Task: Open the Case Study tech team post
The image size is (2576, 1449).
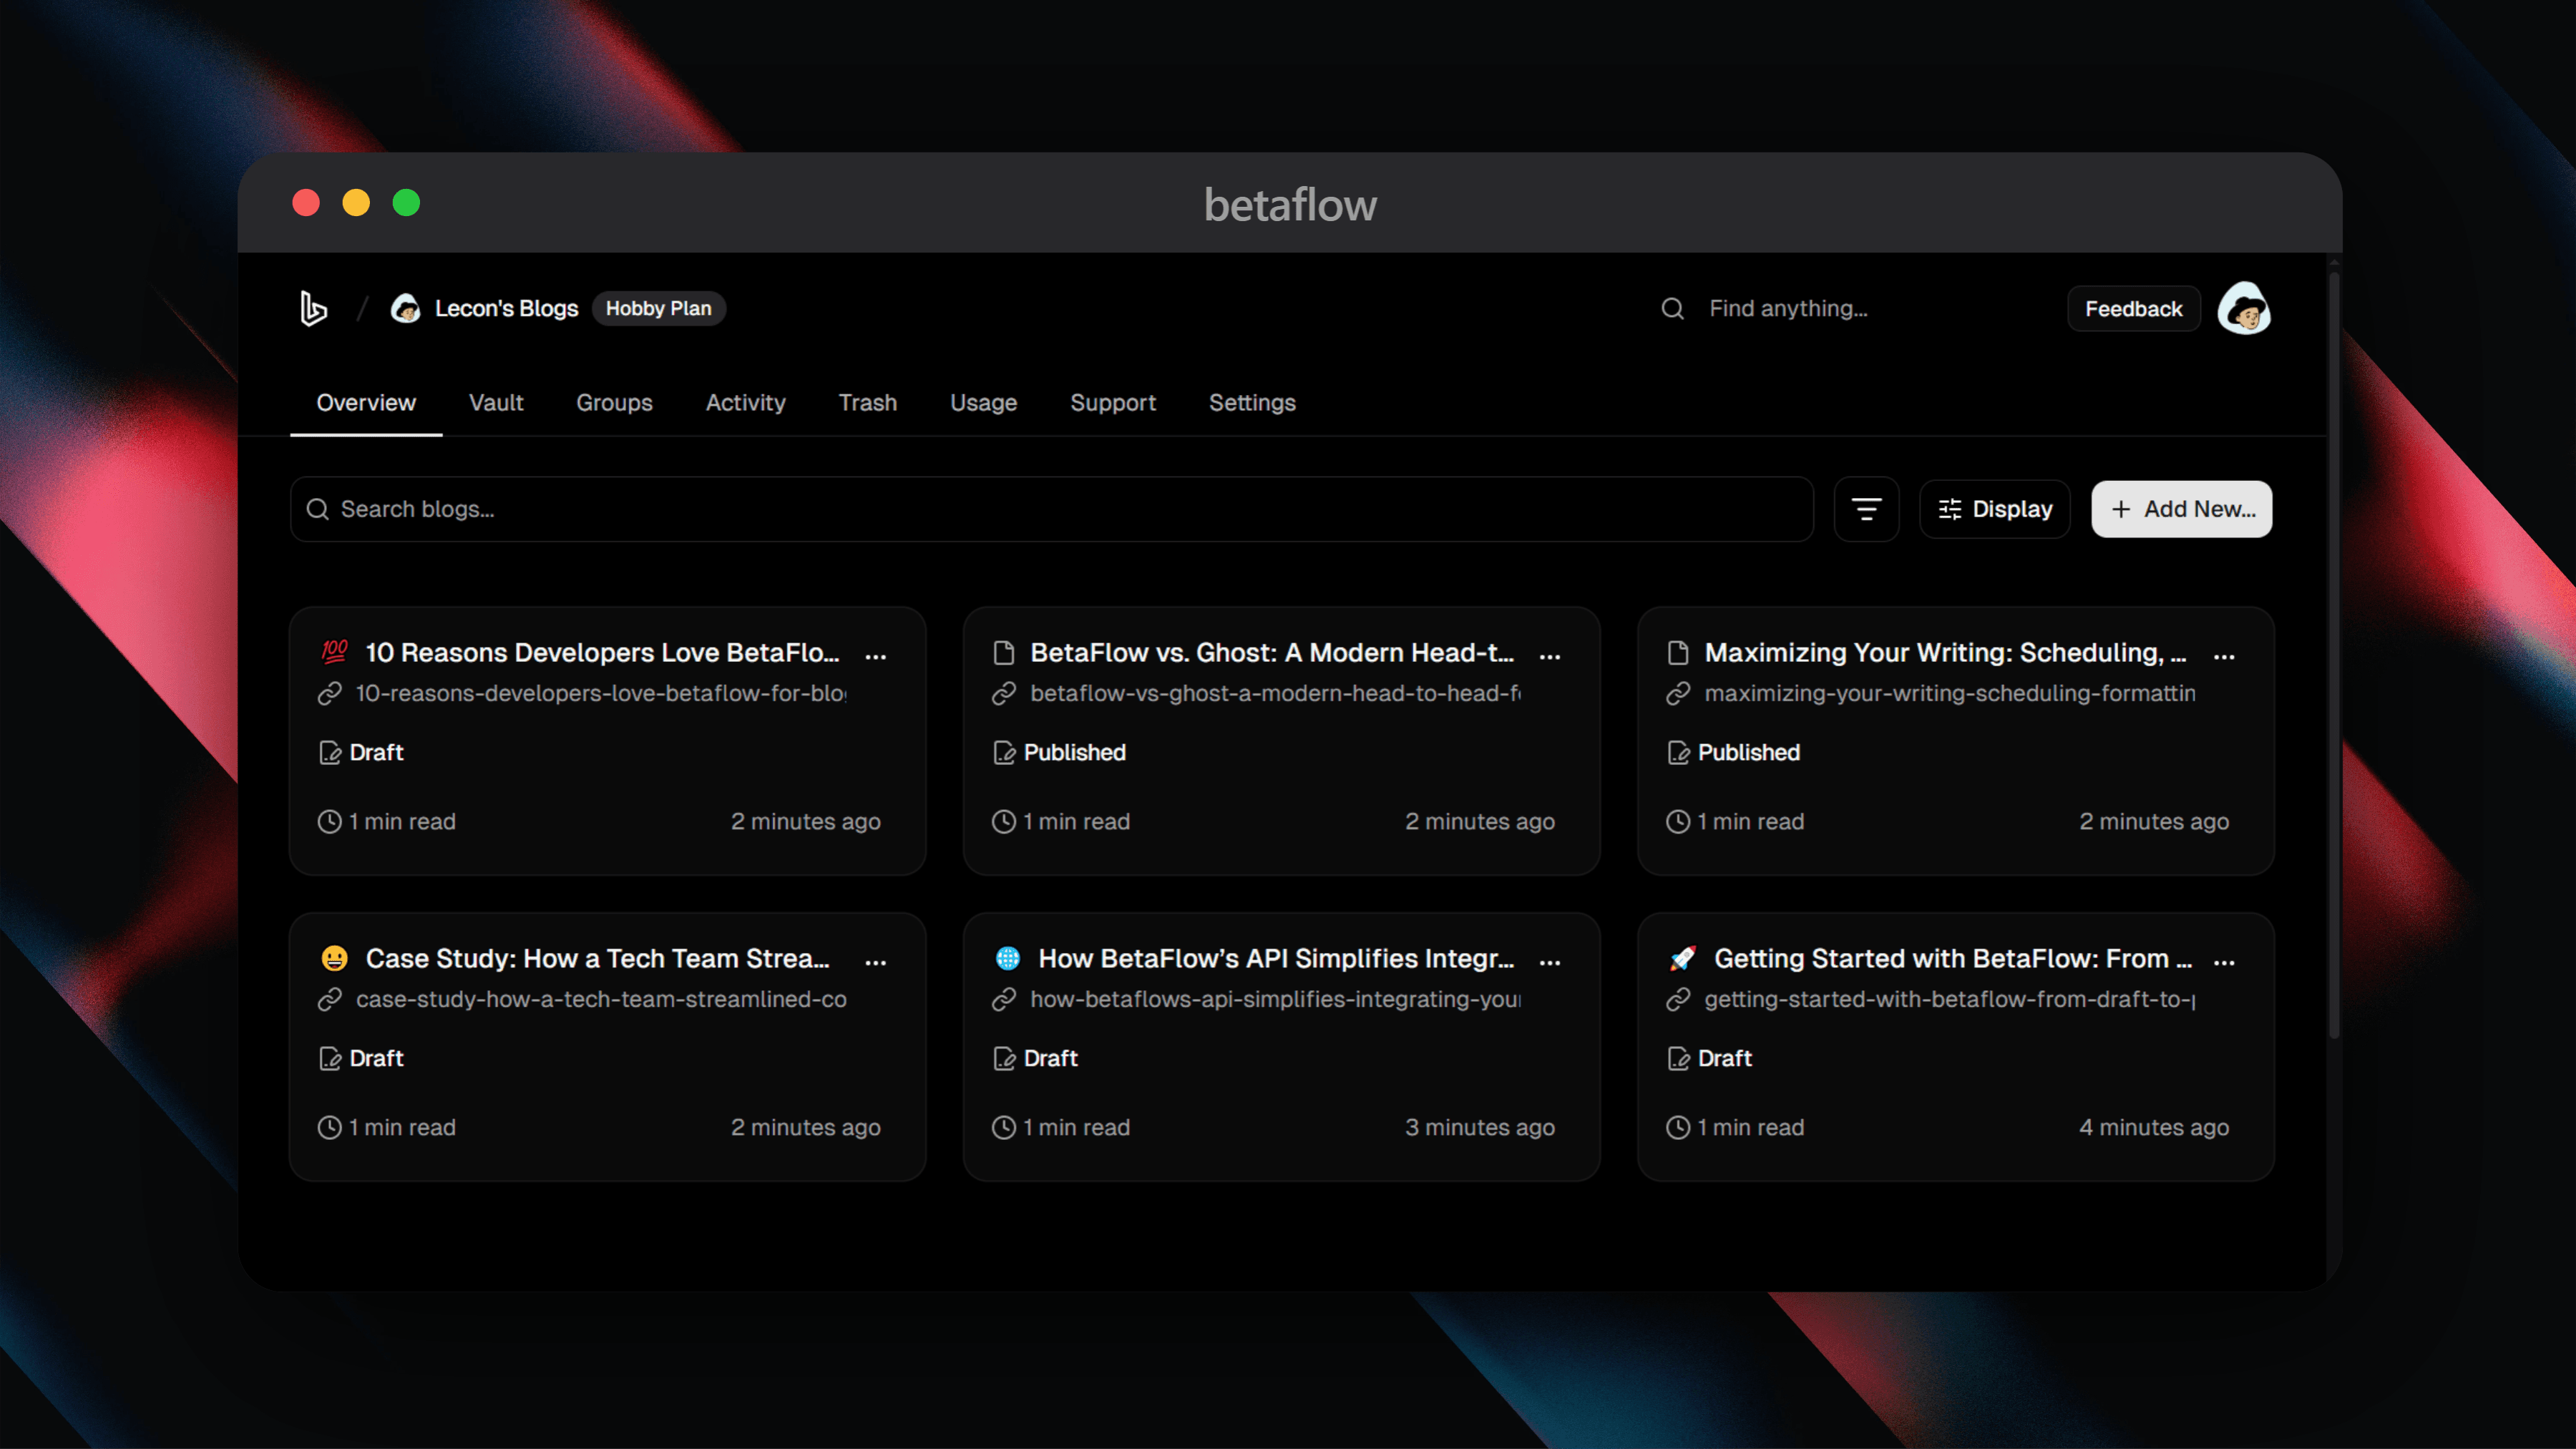Action: [x=598, y=959]
